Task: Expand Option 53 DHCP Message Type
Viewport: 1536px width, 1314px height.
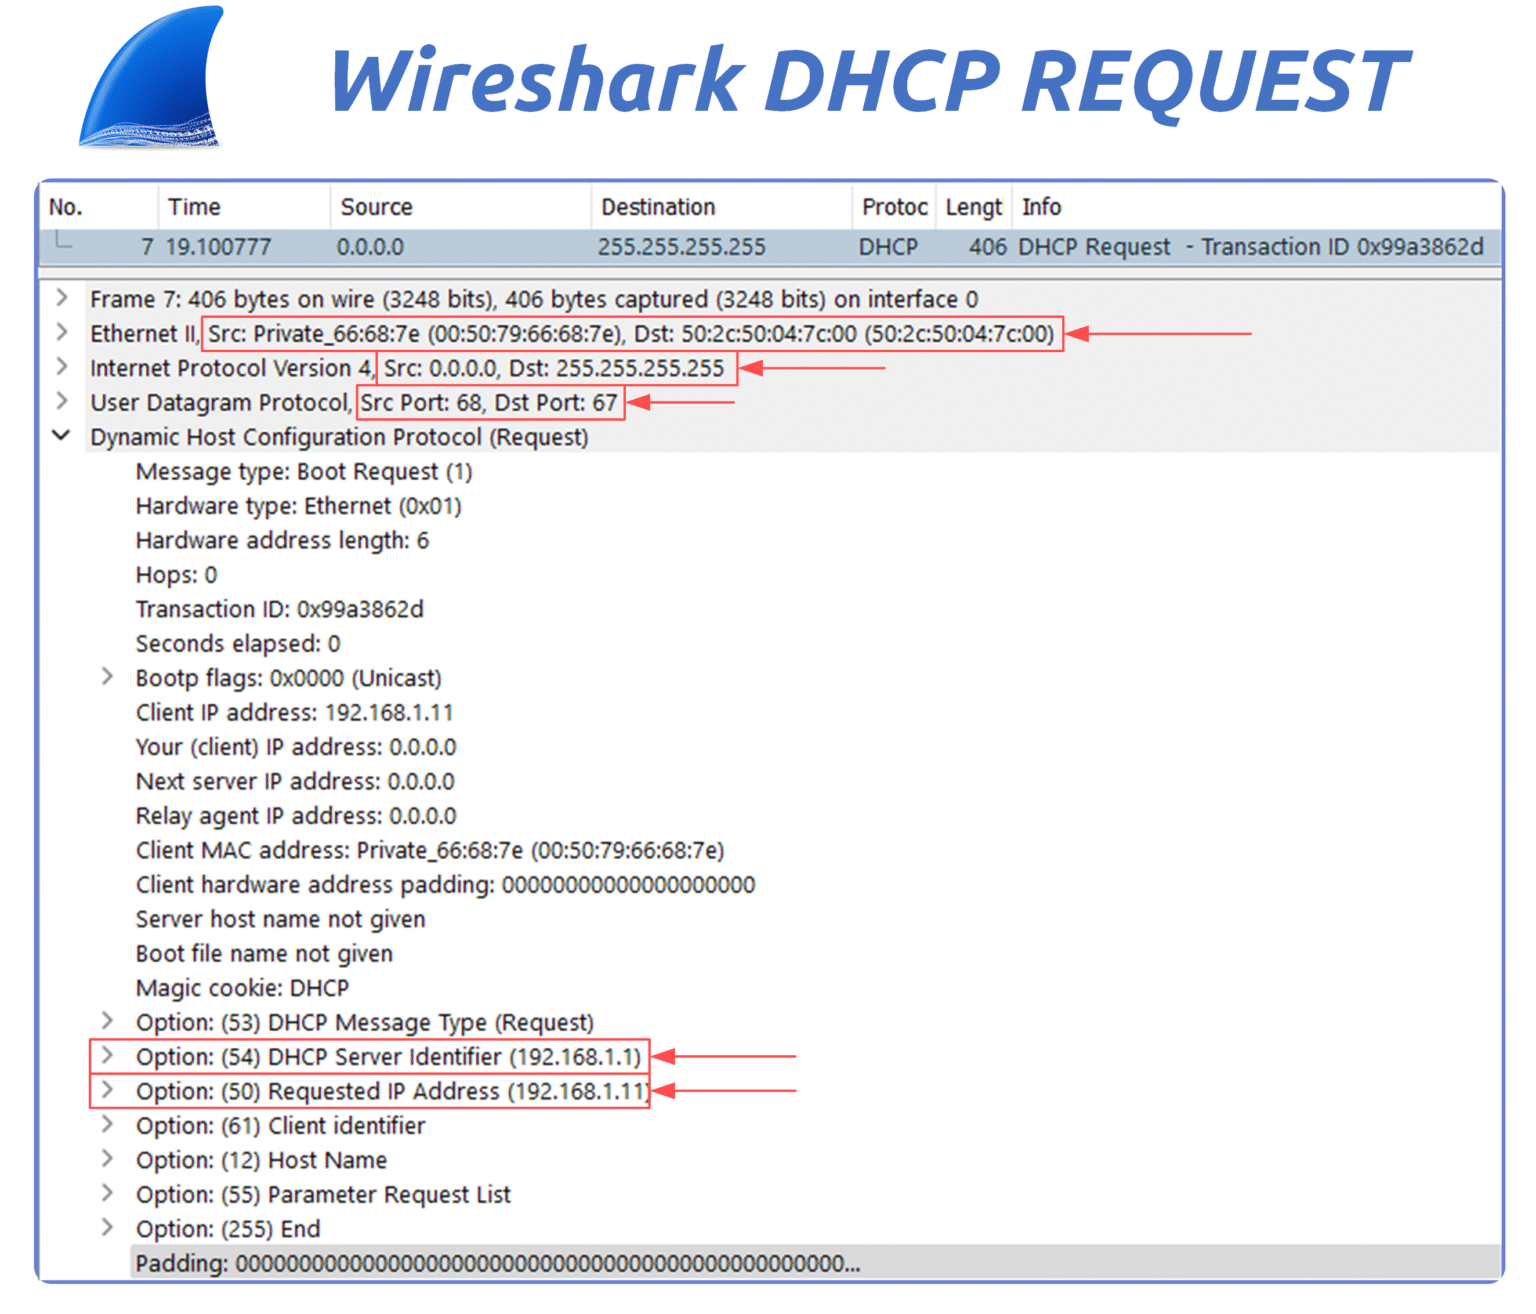Action: [107, 1021]
